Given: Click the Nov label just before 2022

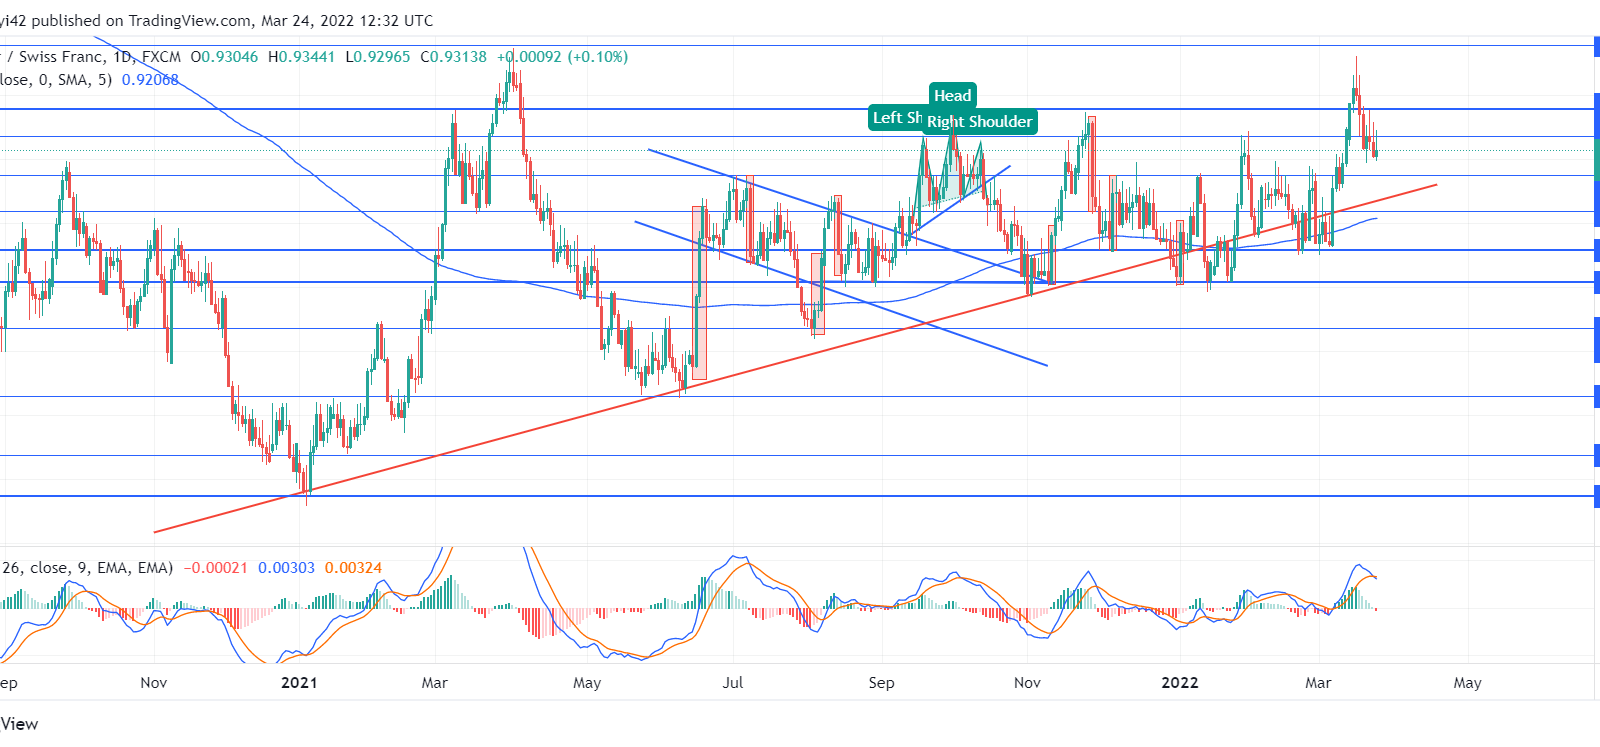Looking at the screenshot, I should coord(1027,683).
